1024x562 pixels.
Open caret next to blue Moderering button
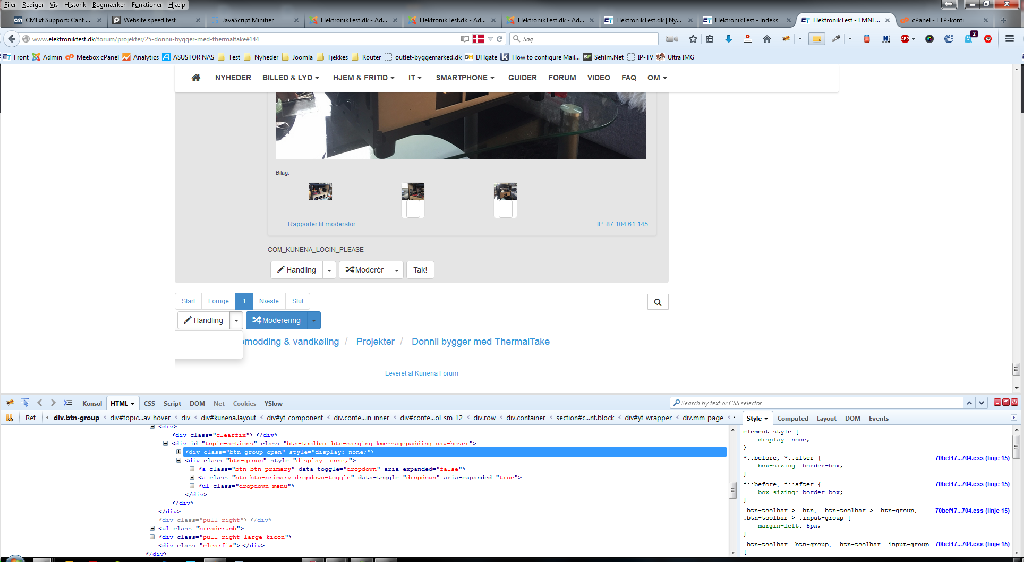pyautogui.click(x=313, y=320)
